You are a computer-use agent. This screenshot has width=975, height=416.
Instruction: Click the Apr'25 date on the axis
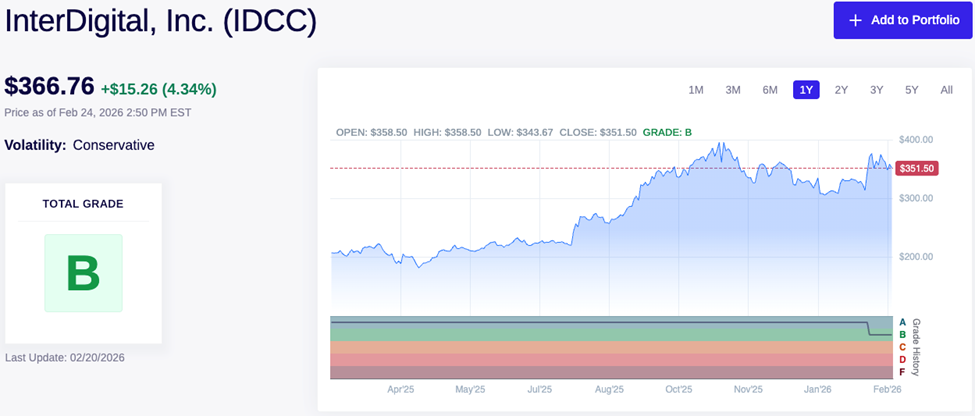click(x=400, y=389)
